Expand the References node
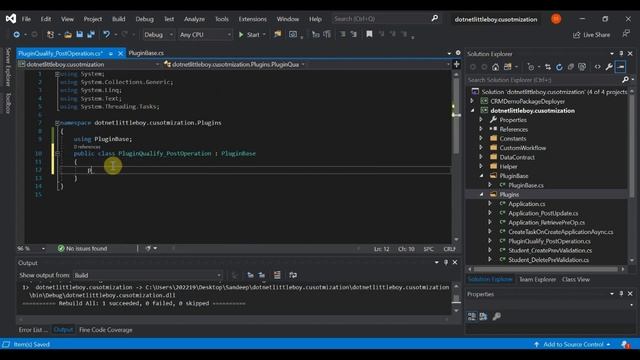The width and height of the screenshot is (640, 360). (481, 129)
